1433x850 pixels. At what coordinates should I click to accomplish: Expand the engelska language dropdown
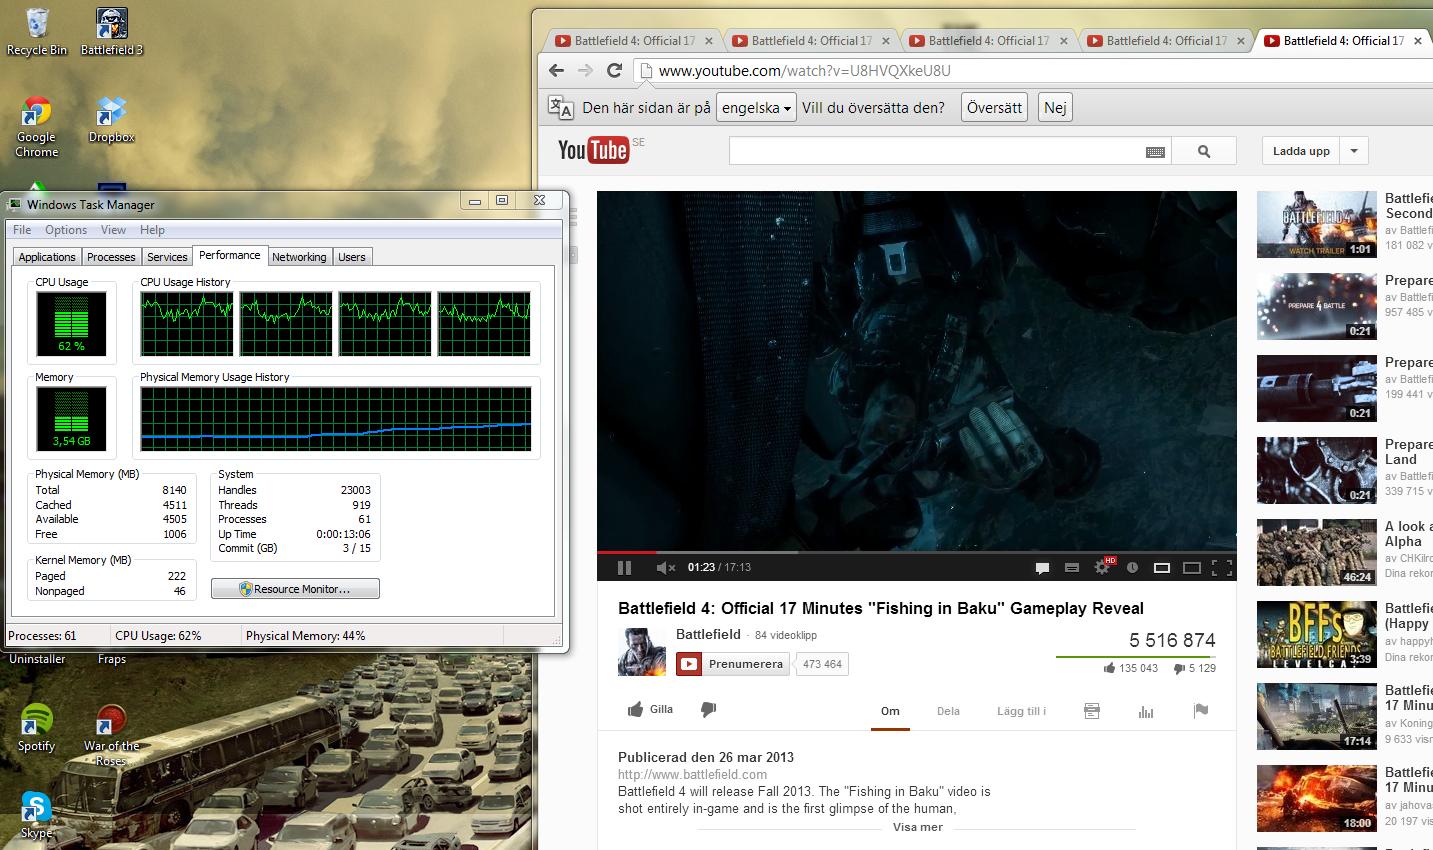756,107
